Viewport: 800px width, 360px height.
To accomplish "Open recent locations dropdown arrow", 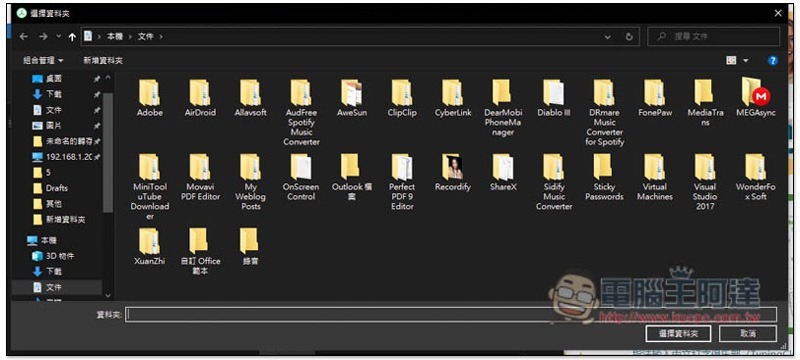I will (x=58, y=36).
